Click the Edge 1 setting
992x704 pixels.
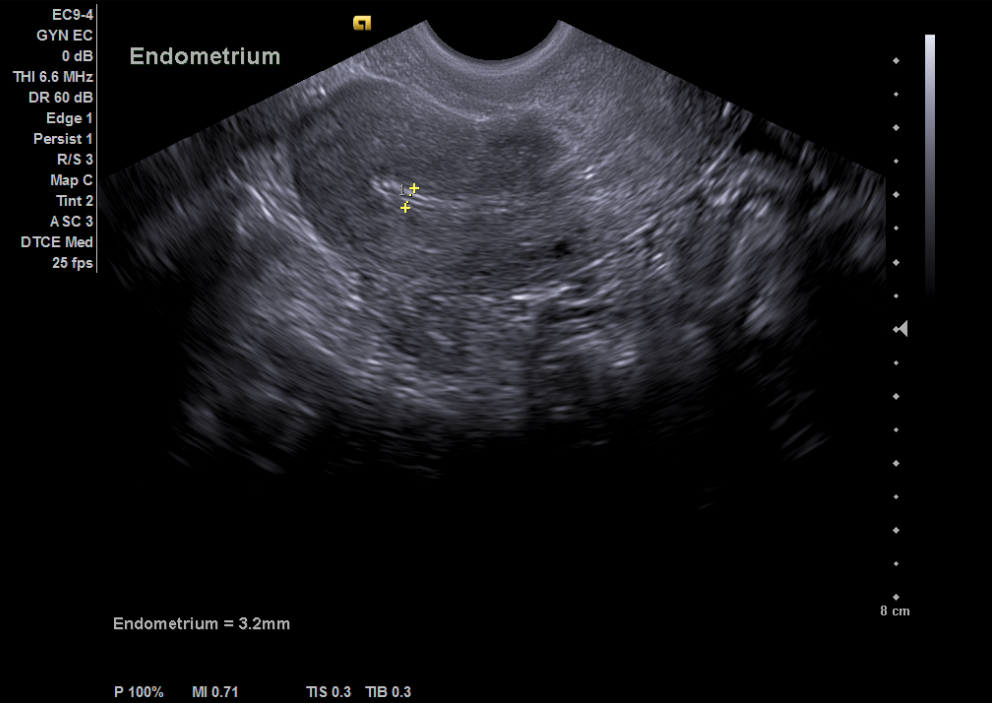click(70, 118)
